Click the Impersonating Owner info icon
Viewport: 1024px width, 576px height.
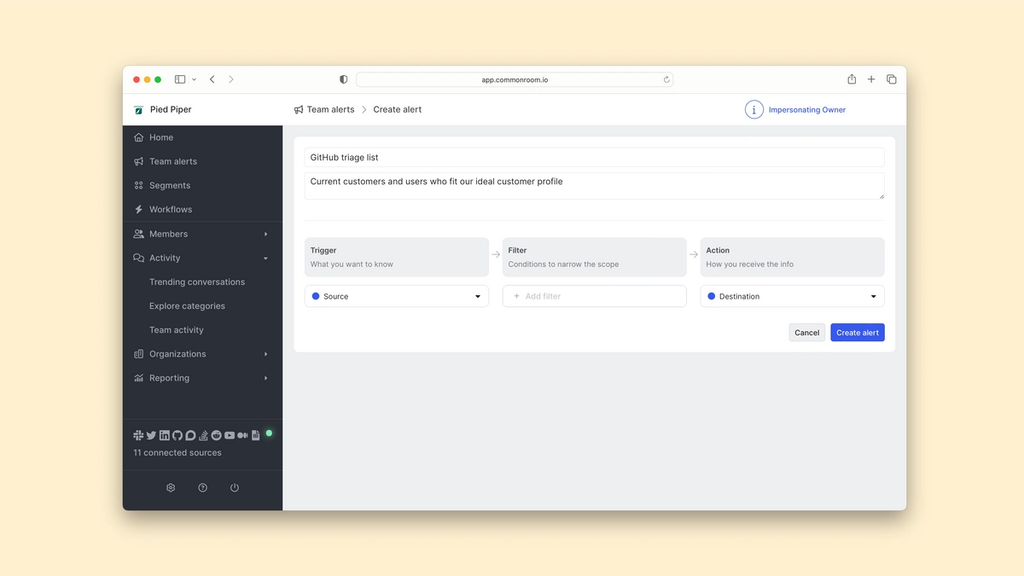[x=754, y=110]
